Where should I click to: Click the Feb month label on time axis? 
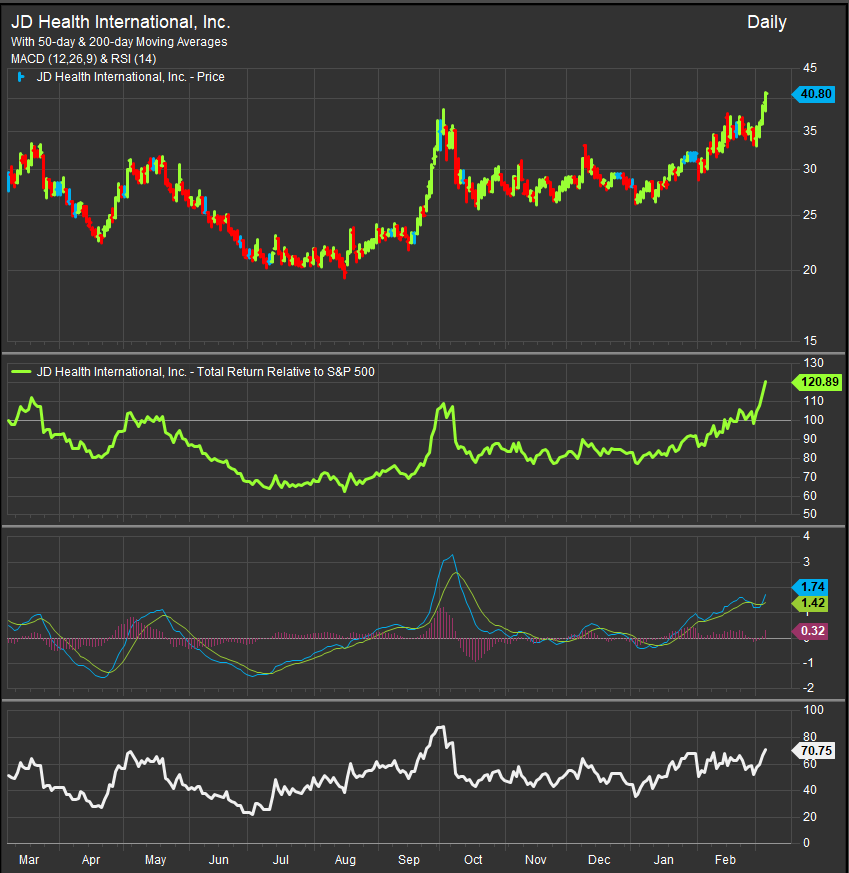click(725, 860)
